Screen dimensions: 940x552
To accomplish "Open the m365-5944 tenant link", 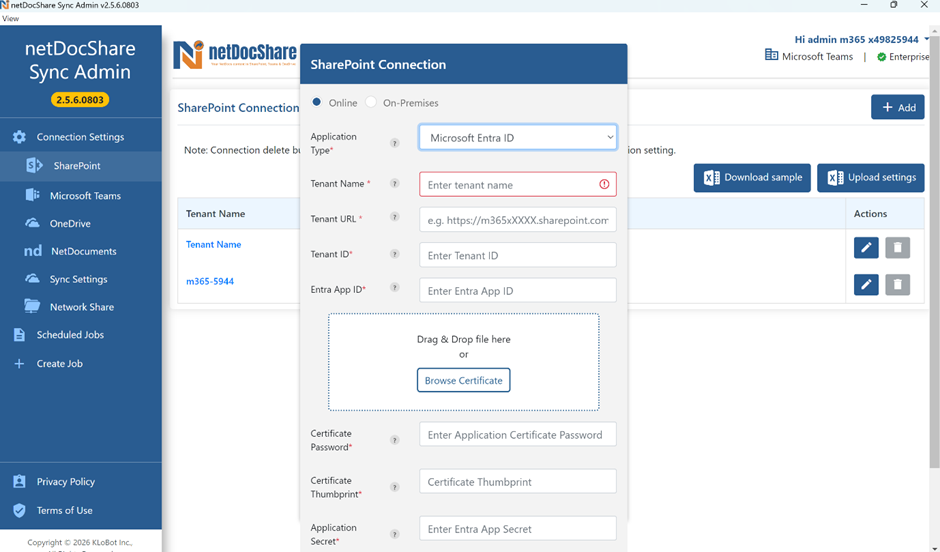I will click(210, 281).
